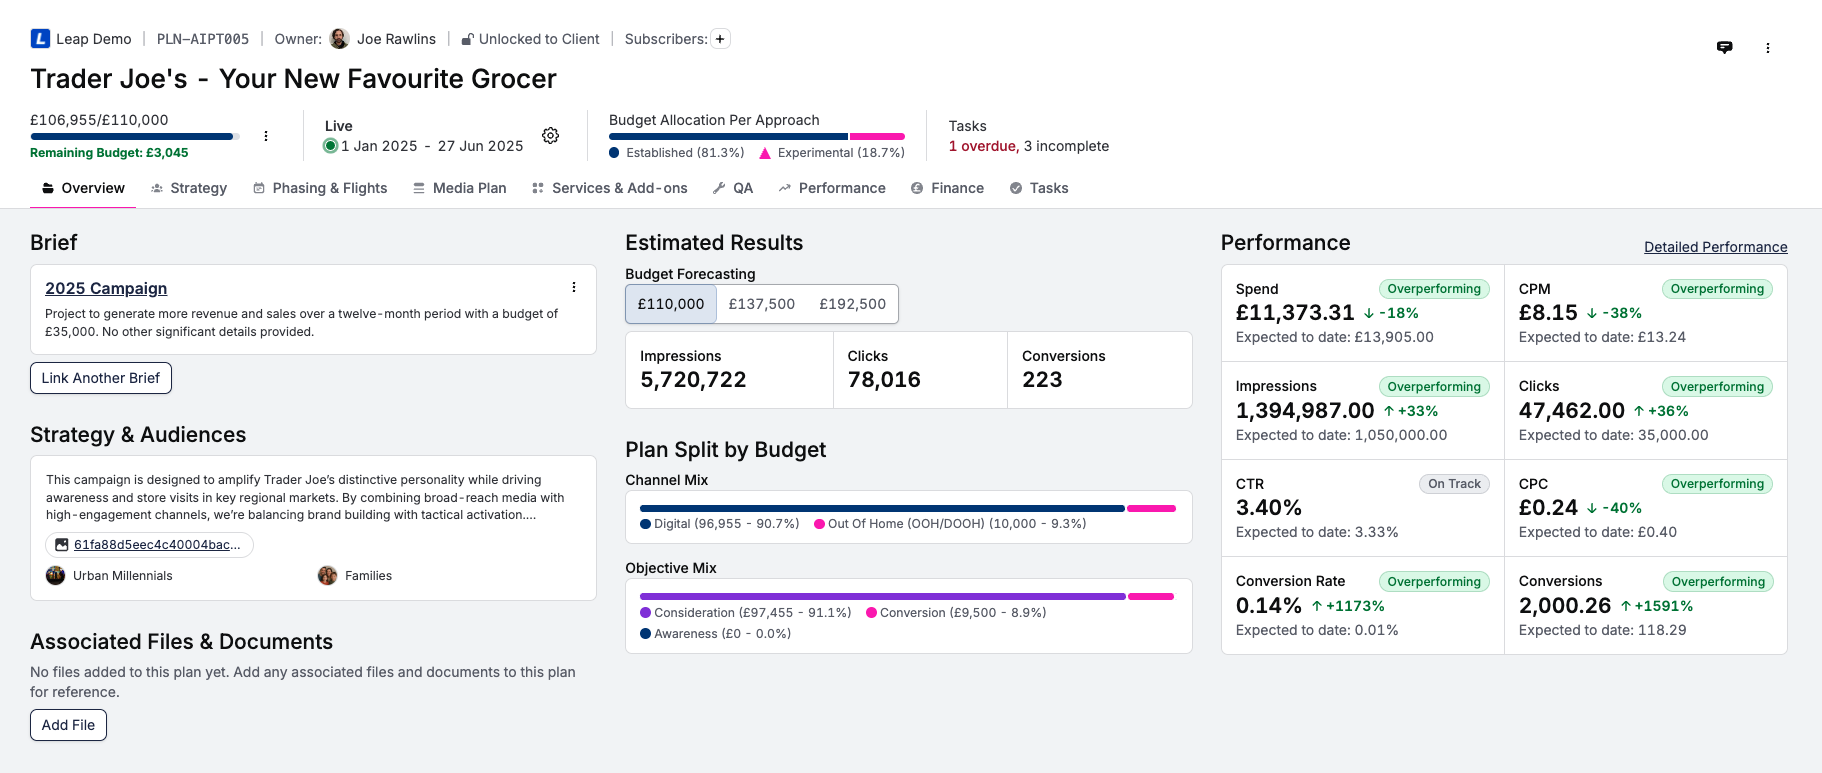Switch to the Media Plan tab
Screen dimensions: 1822x773
click(459, 188)
